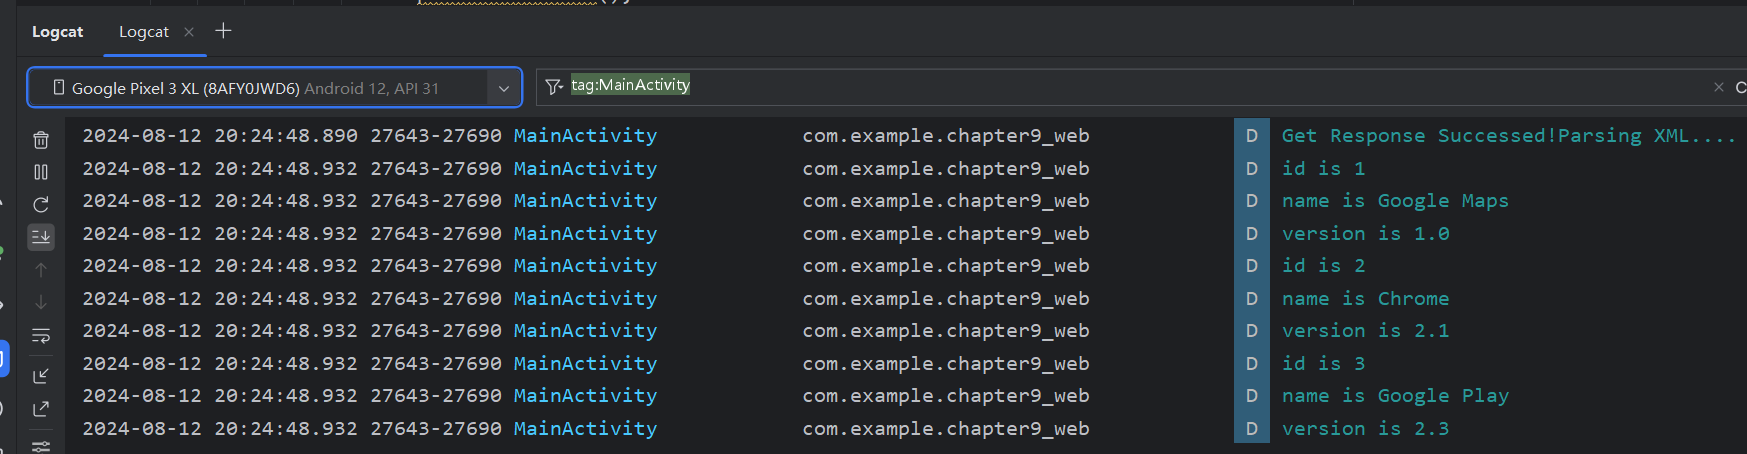The image size is (1747, 454).
Task: Expand the device selector chevron
Action: click(504, 88)
